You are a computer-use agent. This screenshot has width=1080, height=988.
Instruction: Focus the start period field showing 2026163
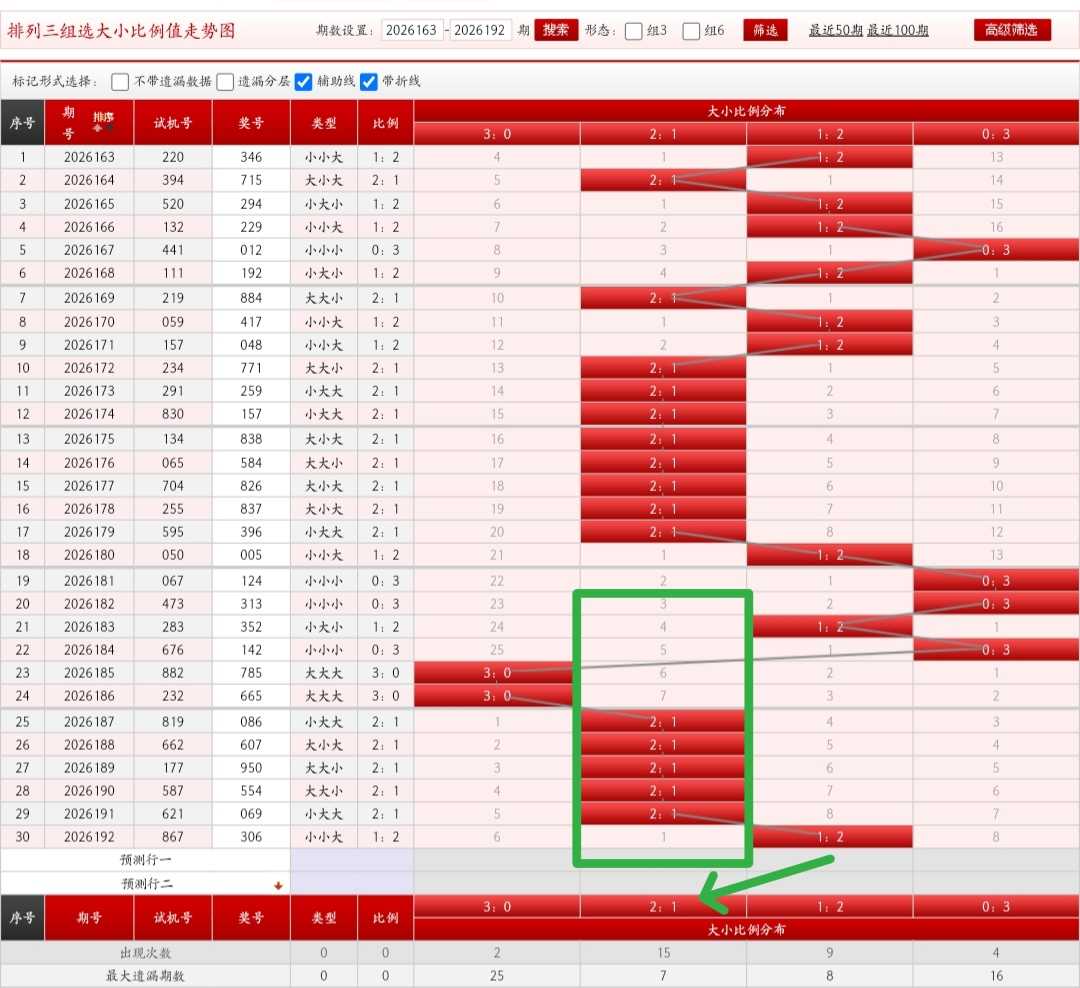pos(411,30)
